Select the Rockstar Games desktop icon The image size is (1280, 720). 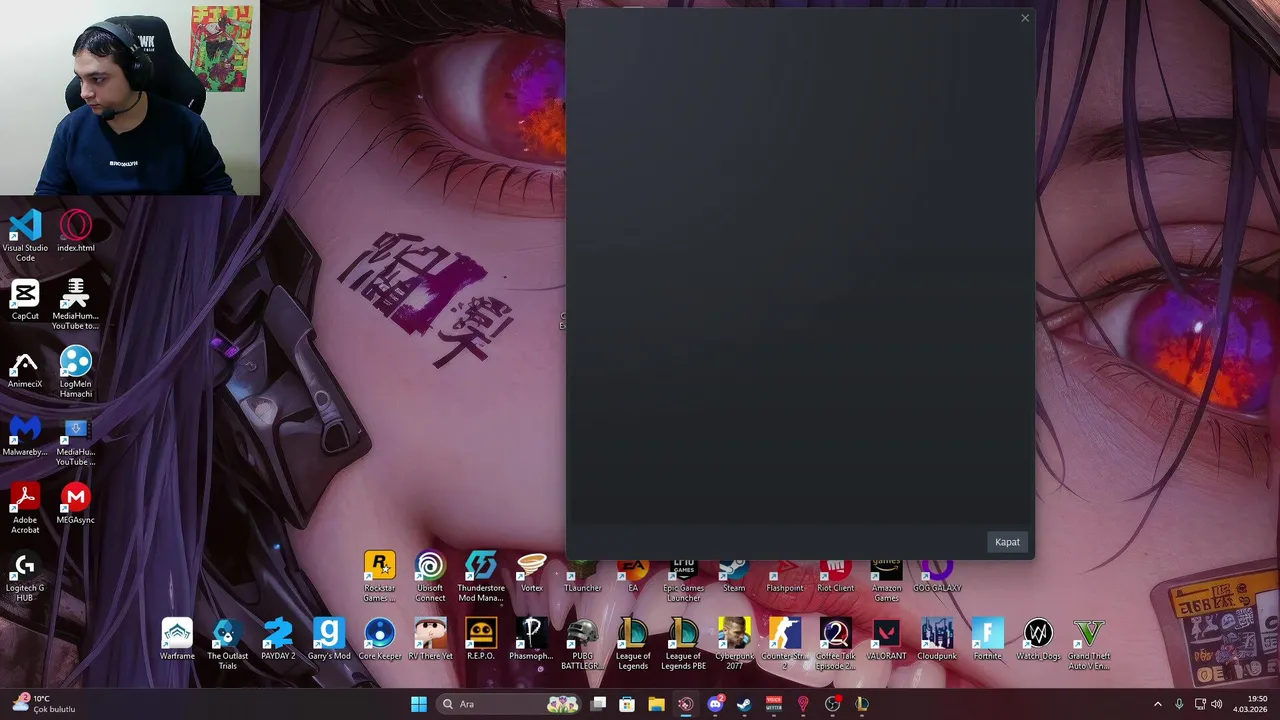(x=380, y=576)
